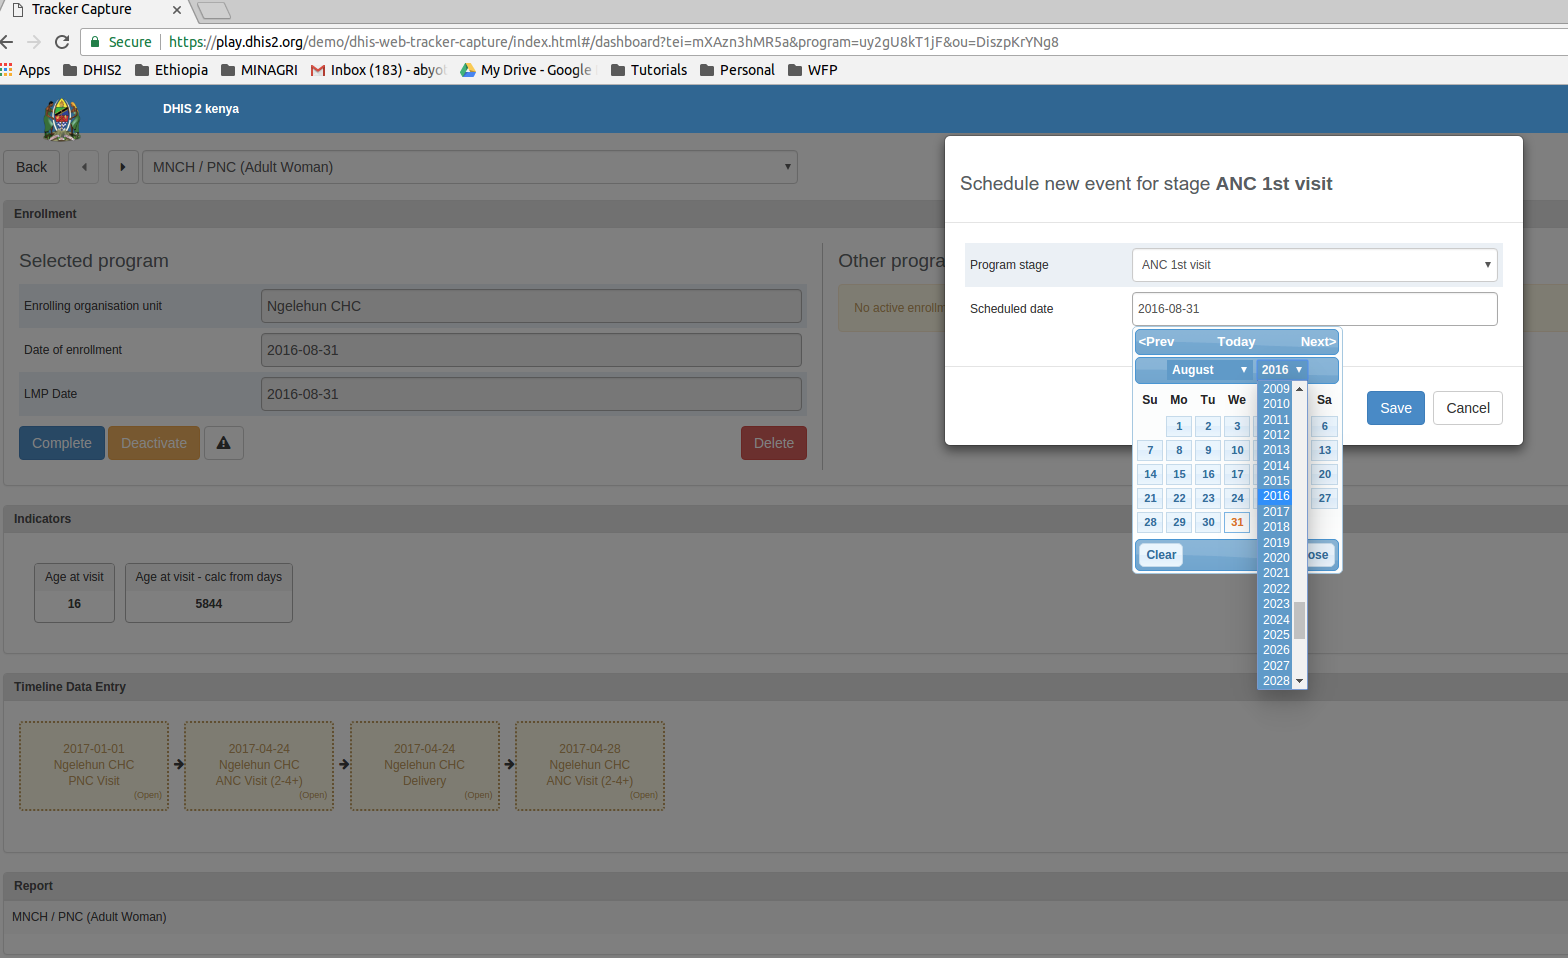This screenshot has height=958, width=1568.
Task: Click the warning triangle icon button
Action: point(224,443)
